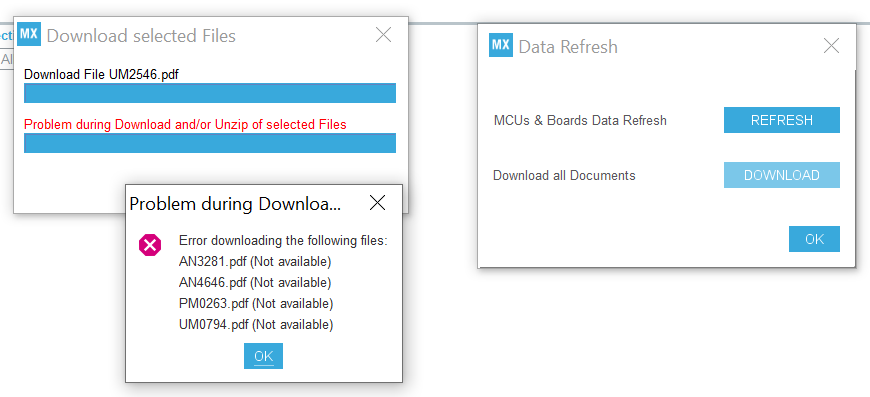Select the UM0794.pdf not available entry

(256, 324)
